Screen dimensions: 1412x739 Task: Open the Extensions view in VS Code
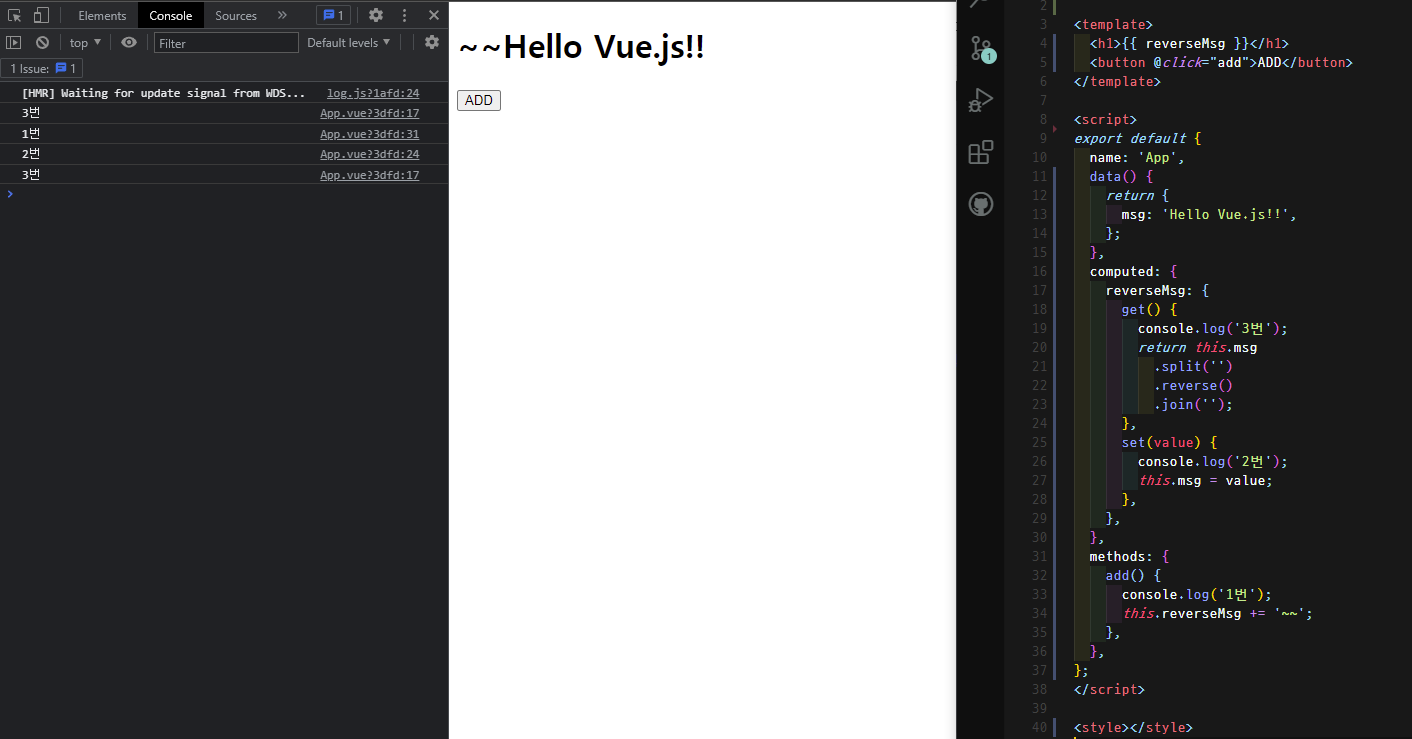(x=981, y=152)
